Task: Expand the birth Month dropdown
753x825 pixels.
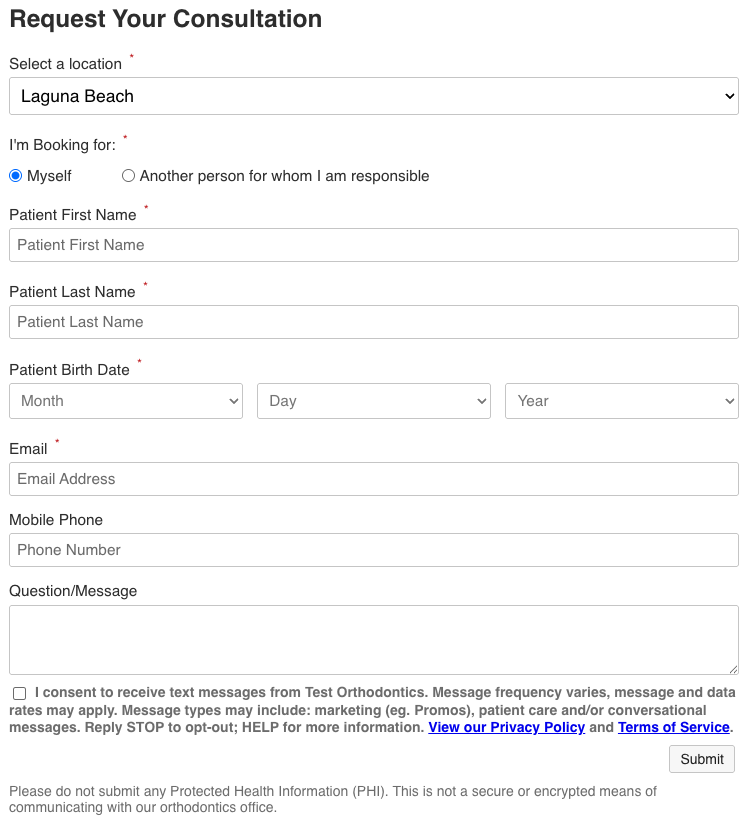Action: coord(126,401)
